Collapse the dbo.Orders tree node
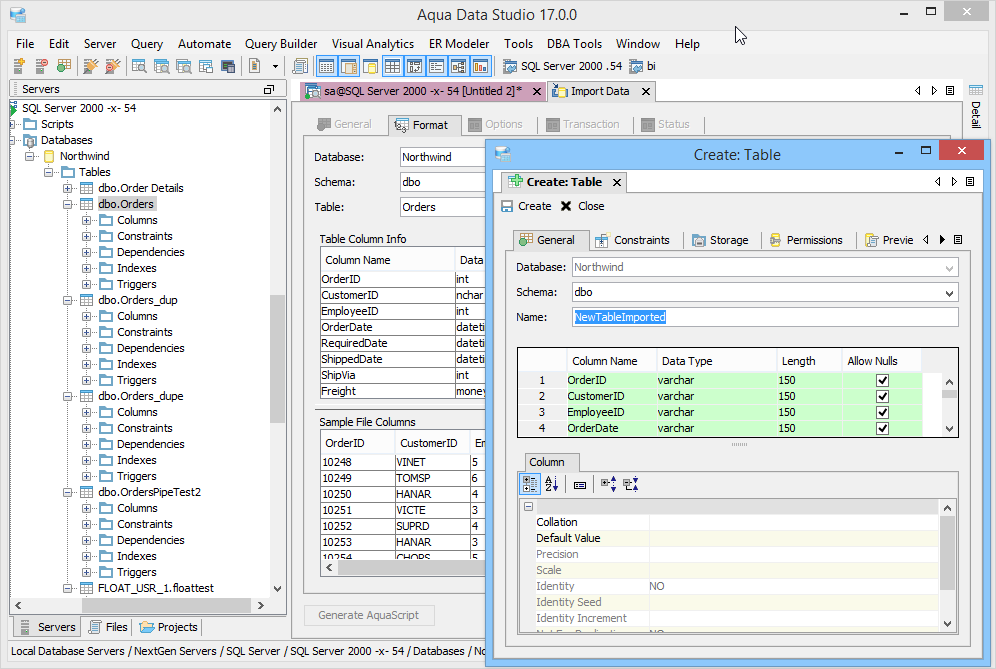996x669 pixels. [x=68, y=204]
